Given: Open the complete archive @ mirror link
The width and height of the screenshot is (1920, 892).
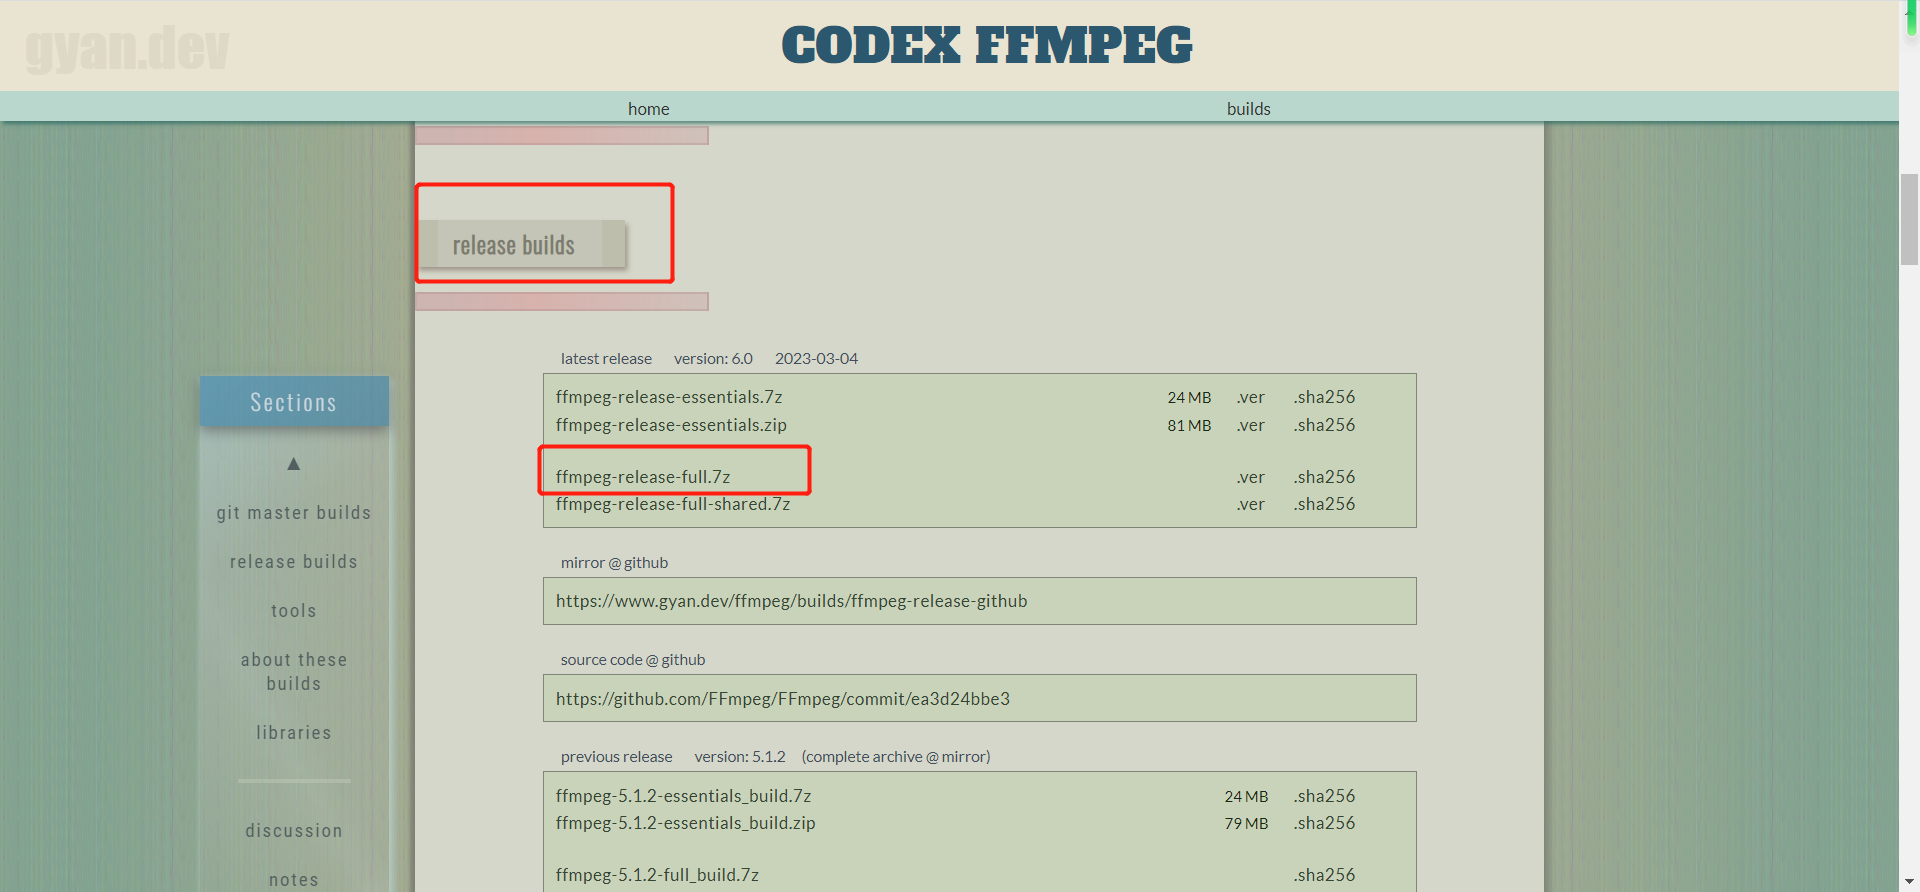Looking at the screenshot, I should click(896, 757).
